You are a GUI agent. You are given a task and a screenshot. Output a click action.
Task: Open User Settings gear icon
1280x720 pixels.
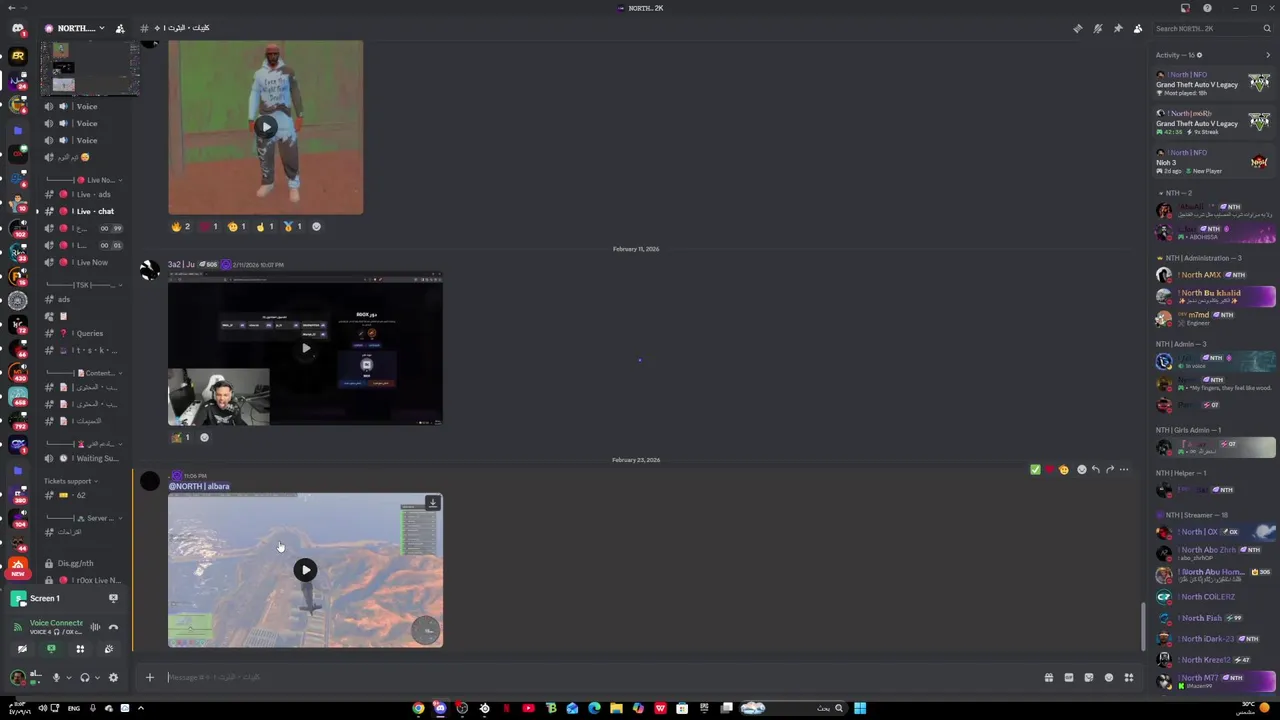[x=113, y=677]
